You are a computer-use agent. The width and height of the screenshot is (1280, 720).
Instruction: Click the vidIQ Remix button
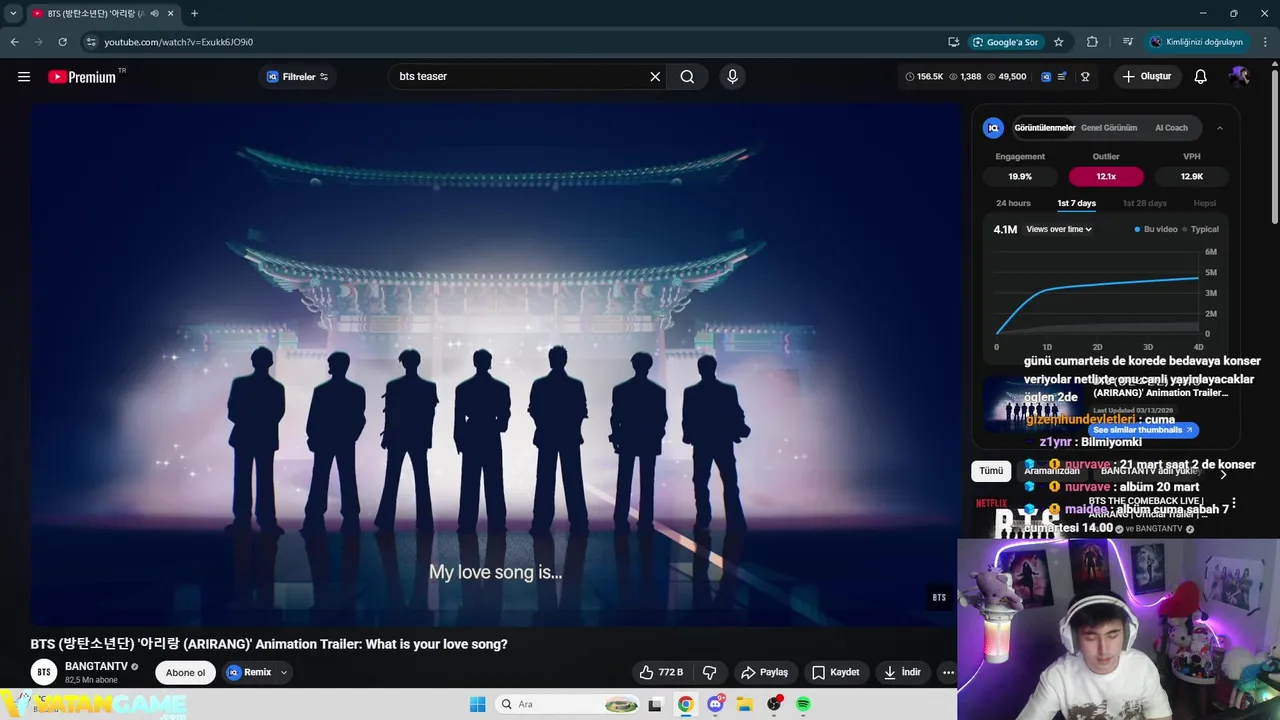click(250, 672)
